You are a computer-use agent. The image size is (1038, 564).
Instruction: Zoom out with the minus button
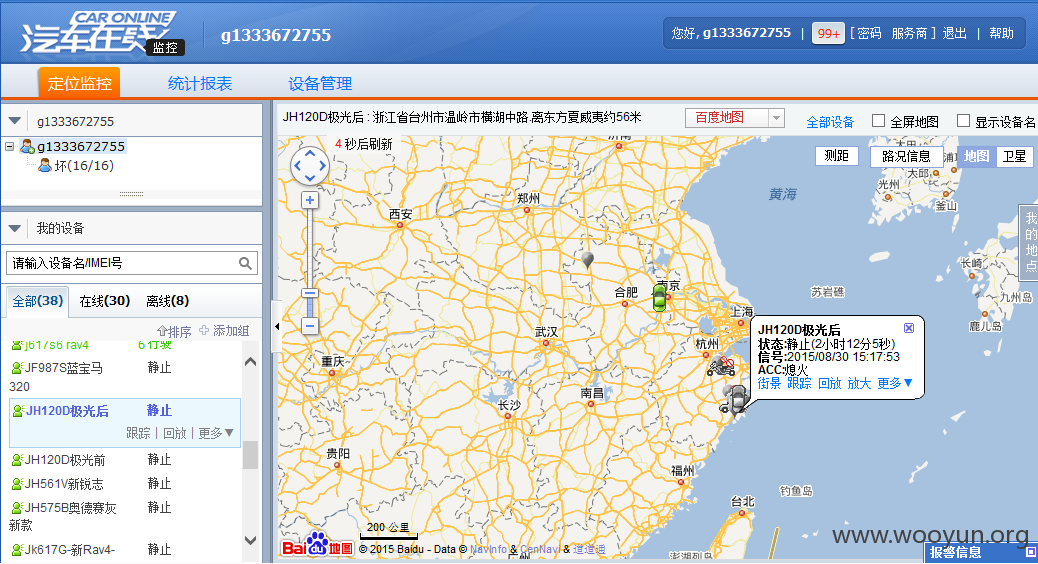tap(309, 326)
